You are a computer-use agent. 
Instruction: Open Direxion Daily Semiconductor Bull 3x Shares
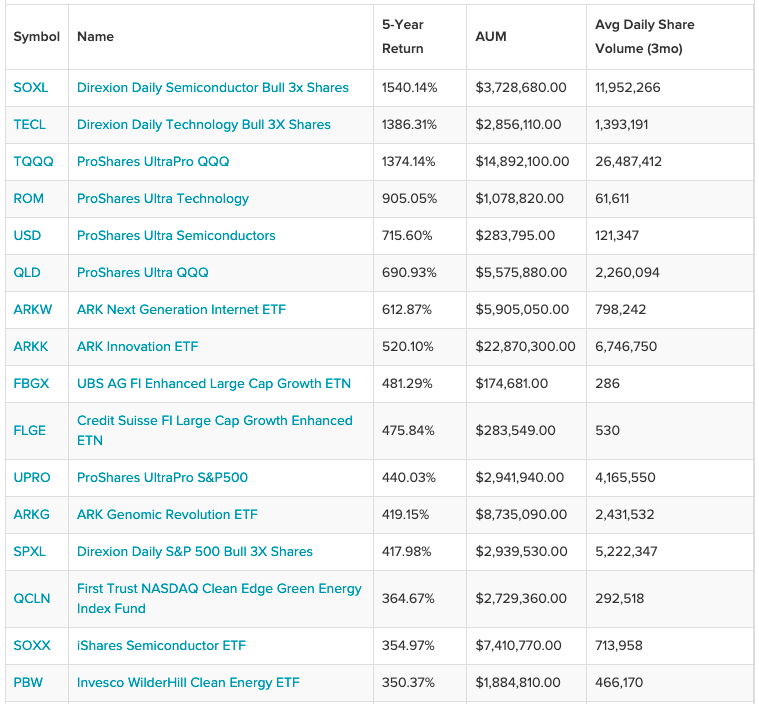coord(213,88)
